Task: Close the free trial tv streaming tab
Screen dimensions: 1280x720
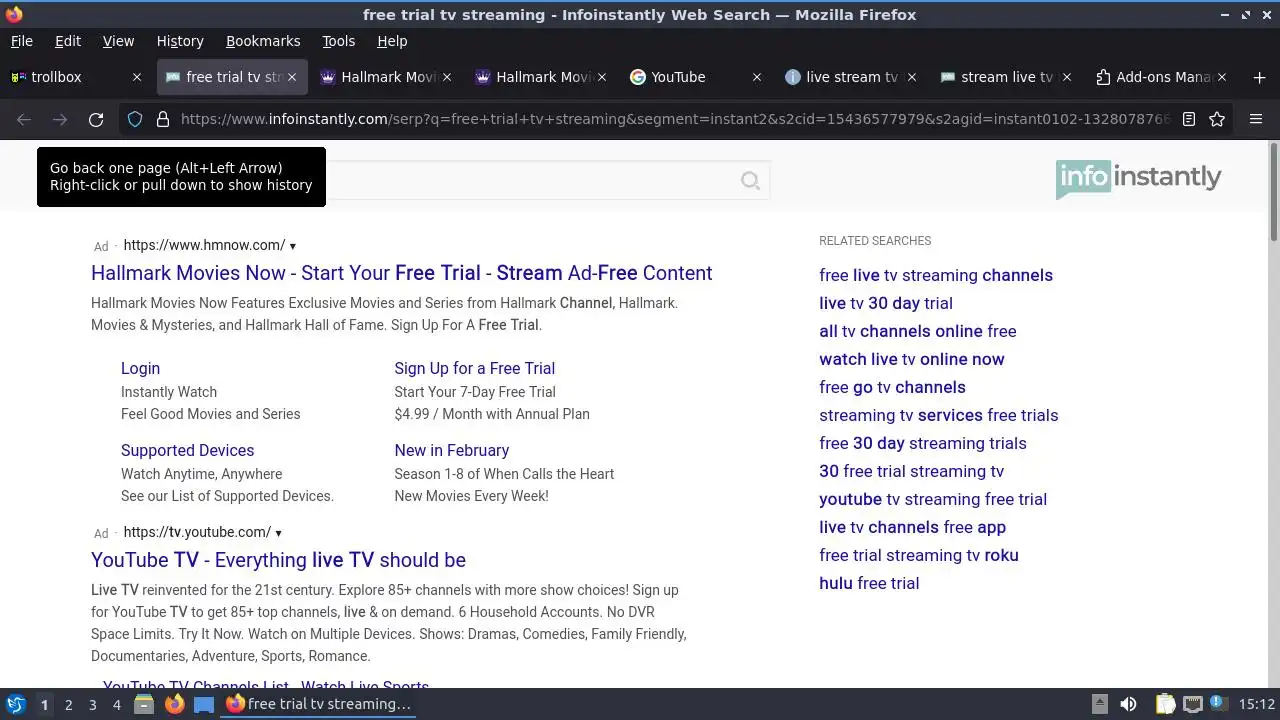Action: click(292, 77)
